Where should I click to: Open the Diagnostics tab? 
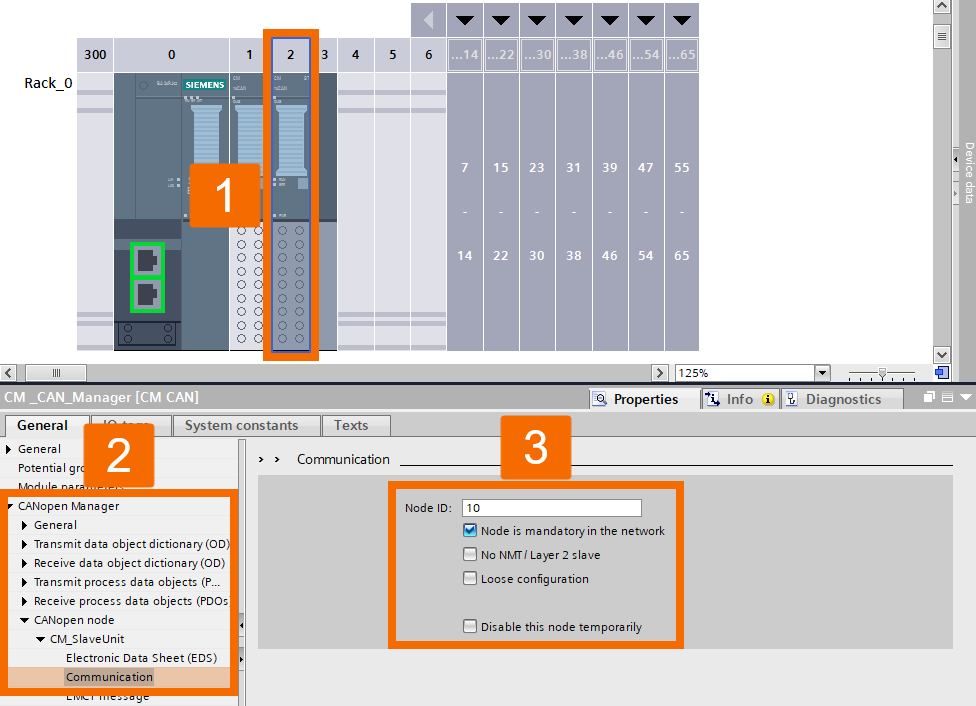pyautogui.click(x=842, y=399)
